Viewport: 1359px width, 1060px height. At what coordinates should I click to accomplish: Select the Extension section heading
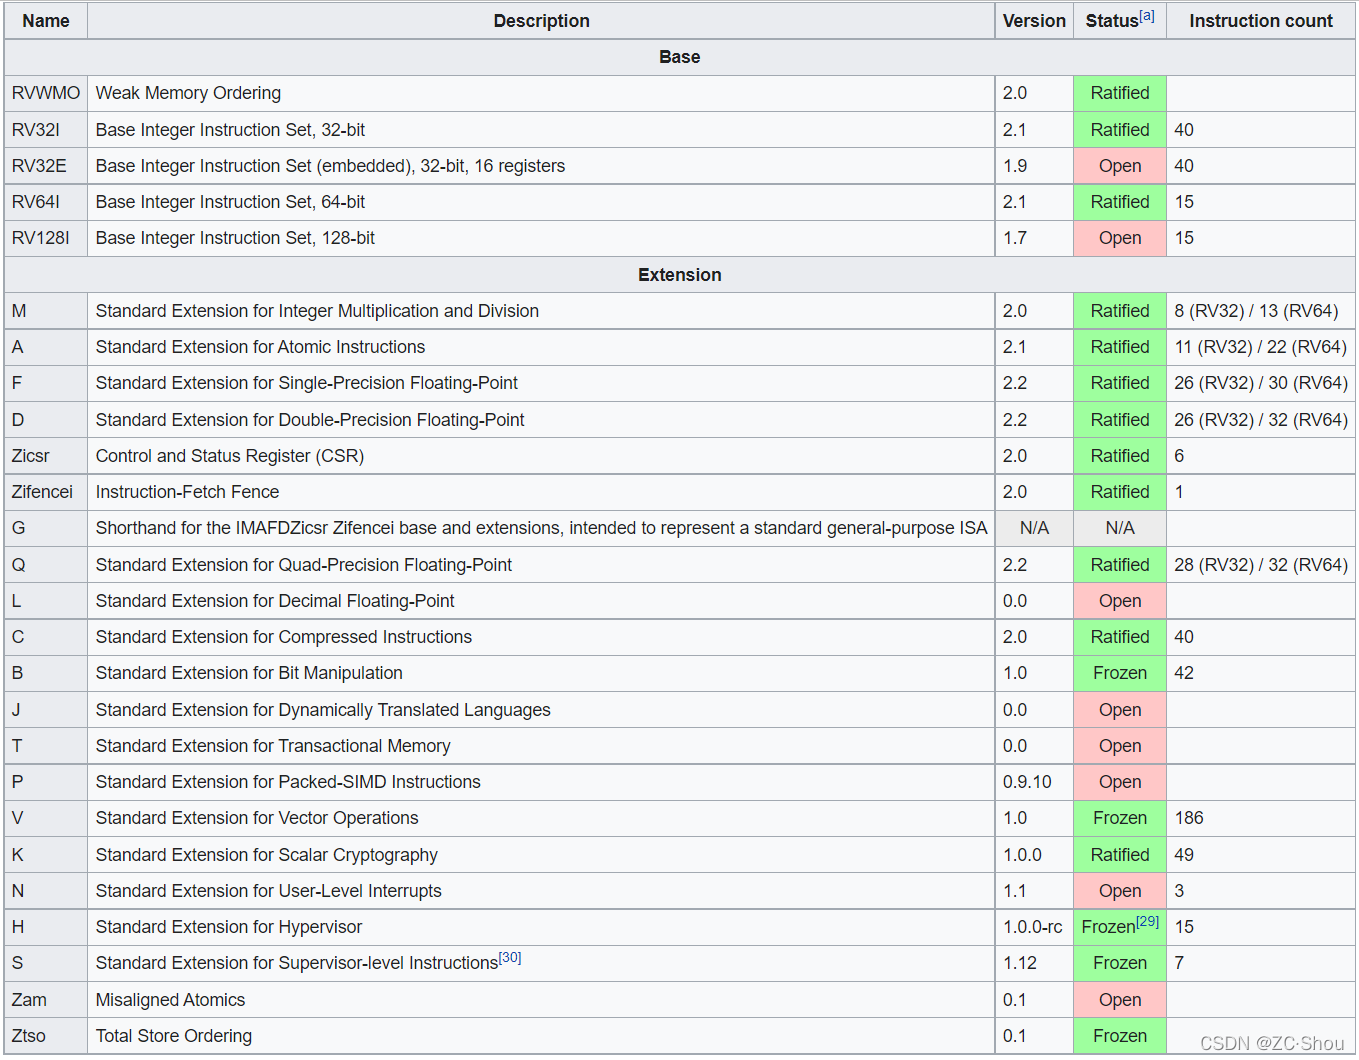(680, 275)
